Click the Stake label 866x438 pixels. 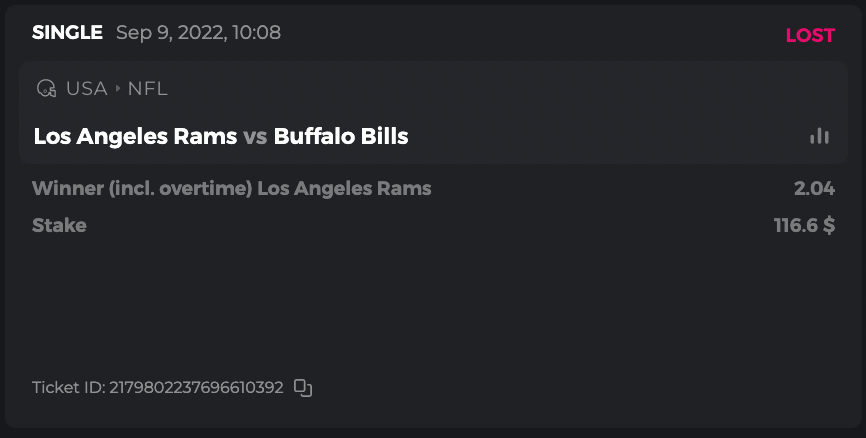(x=59, y=225)
